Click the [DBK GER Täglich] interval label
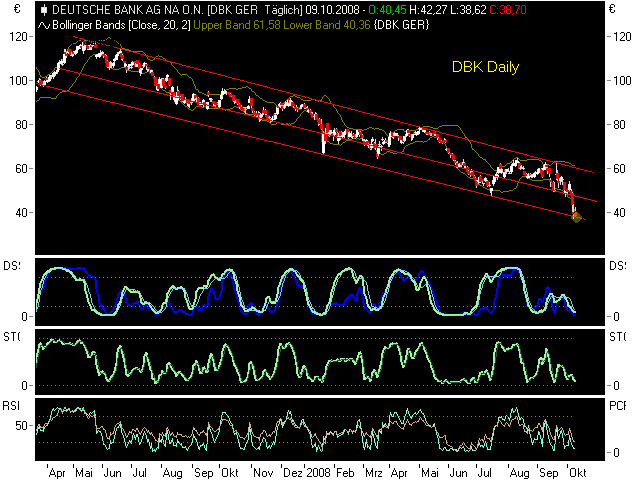This screenshot has width=640, height=480. (255, 10)
